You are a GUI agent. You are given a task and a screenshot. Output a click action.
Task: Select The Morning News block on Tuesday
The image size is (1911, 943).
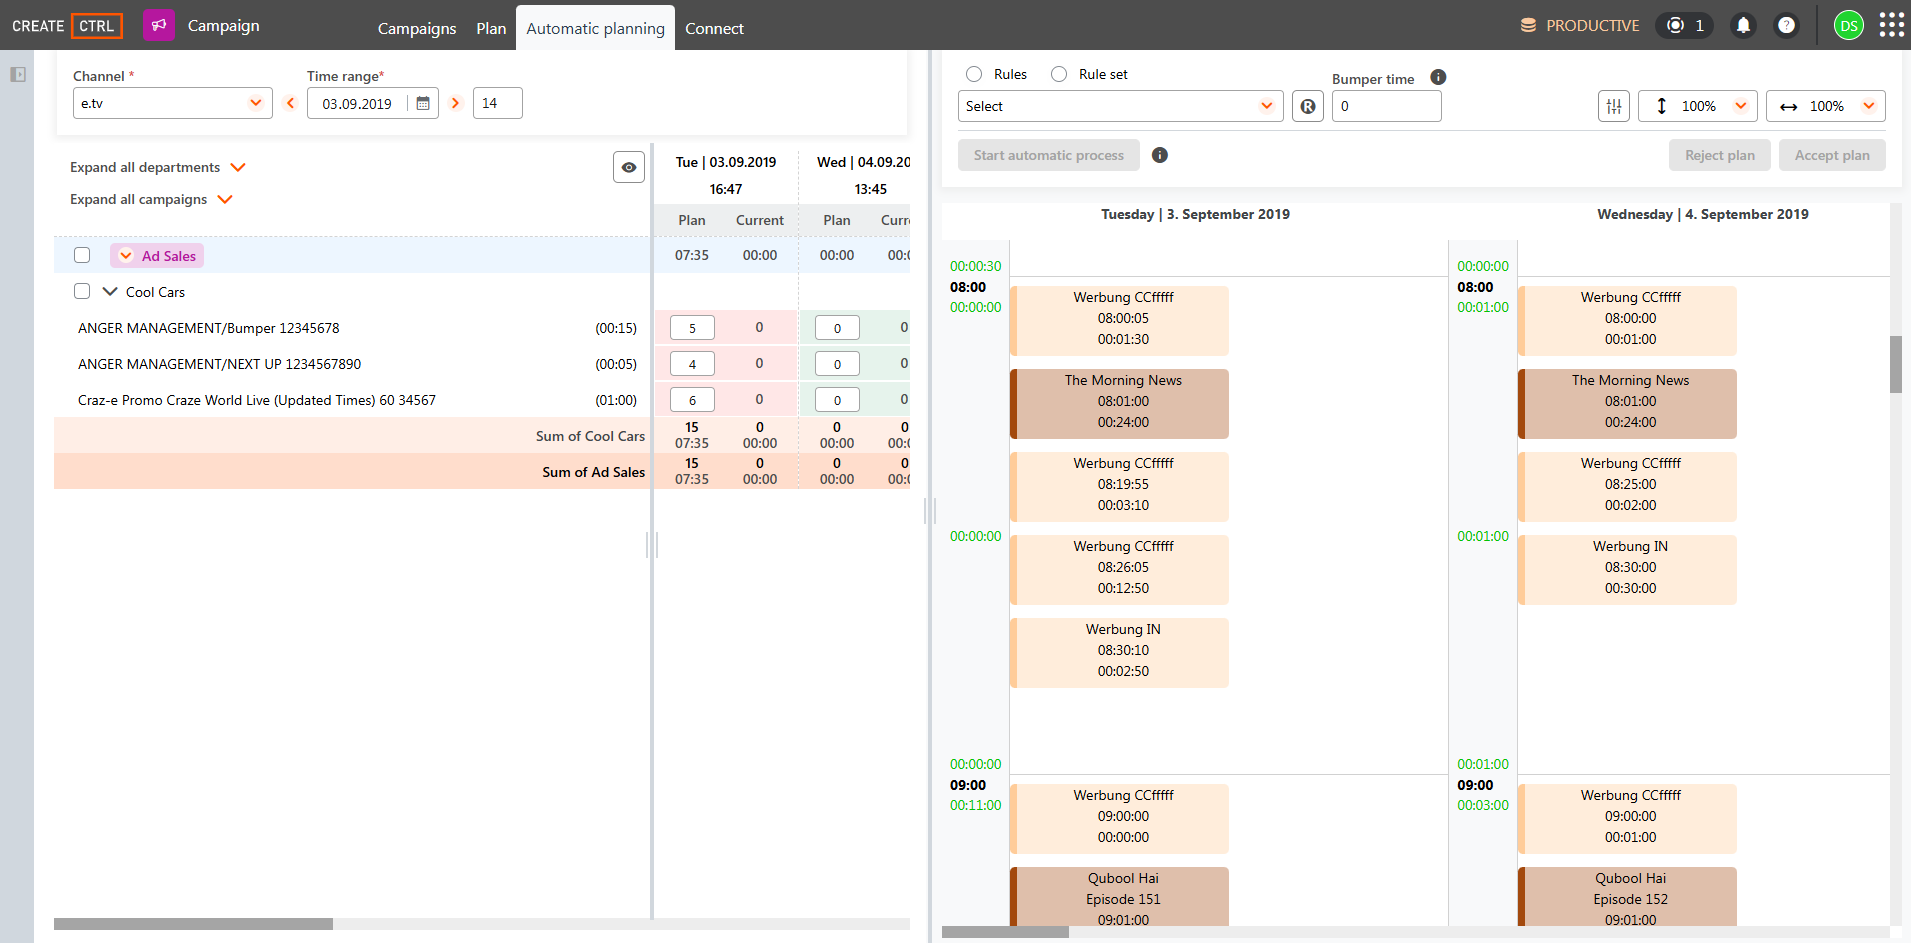point(1120,404)
